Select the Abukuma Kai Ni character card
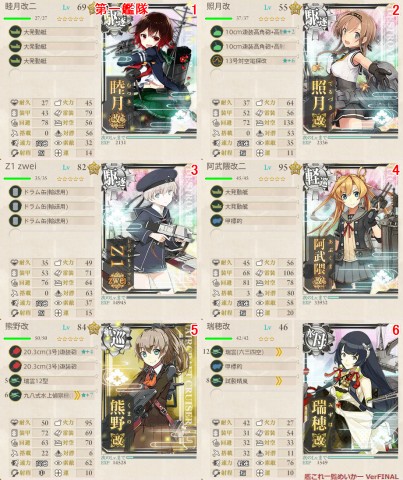This screenshot has height=480, width=403. tap(351, 230)
